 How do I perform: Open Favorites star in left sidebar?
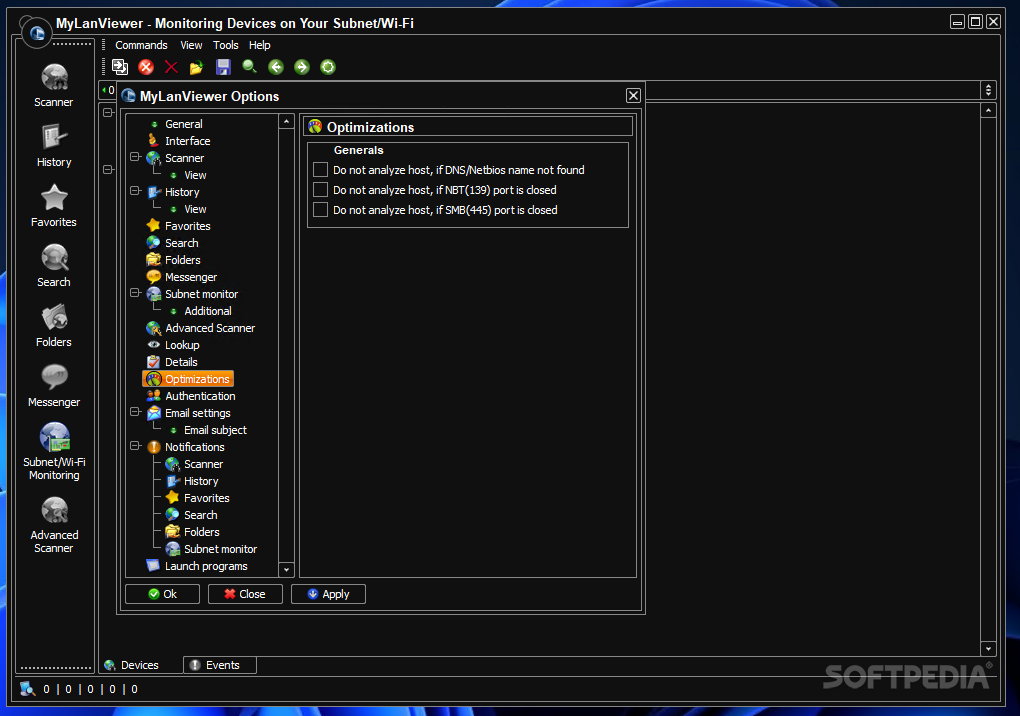[54, 206]
